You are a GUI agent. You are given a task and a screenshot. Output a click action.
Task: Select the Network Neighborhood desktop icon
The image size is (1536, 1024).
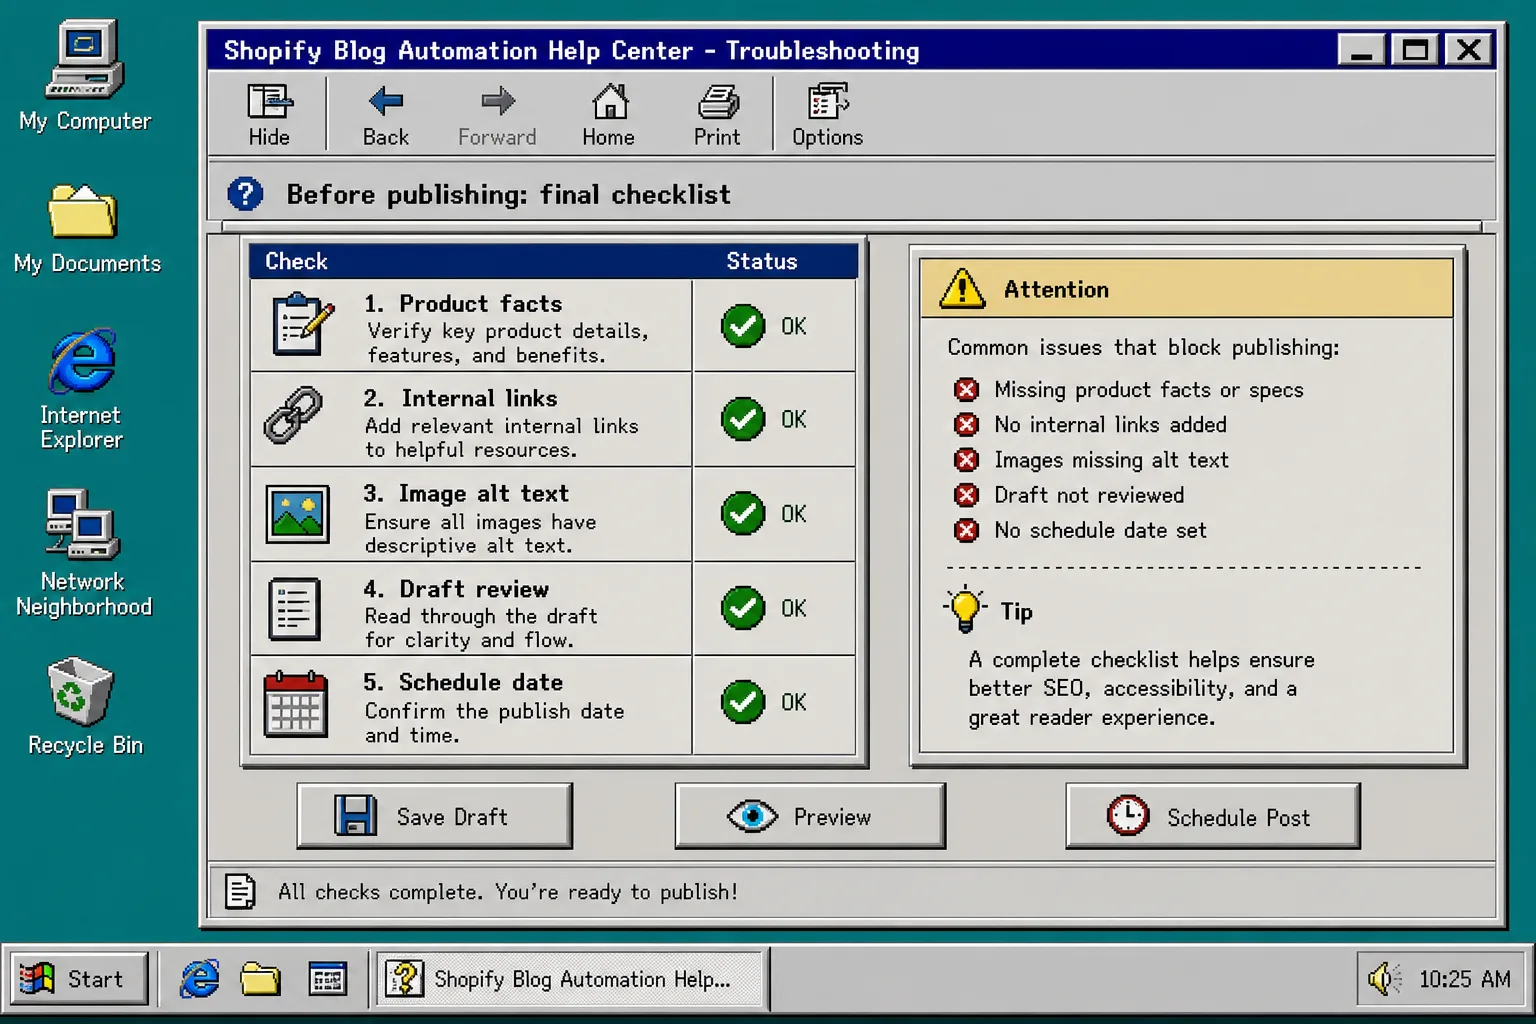pyautogui.click(x=83, y=553)
